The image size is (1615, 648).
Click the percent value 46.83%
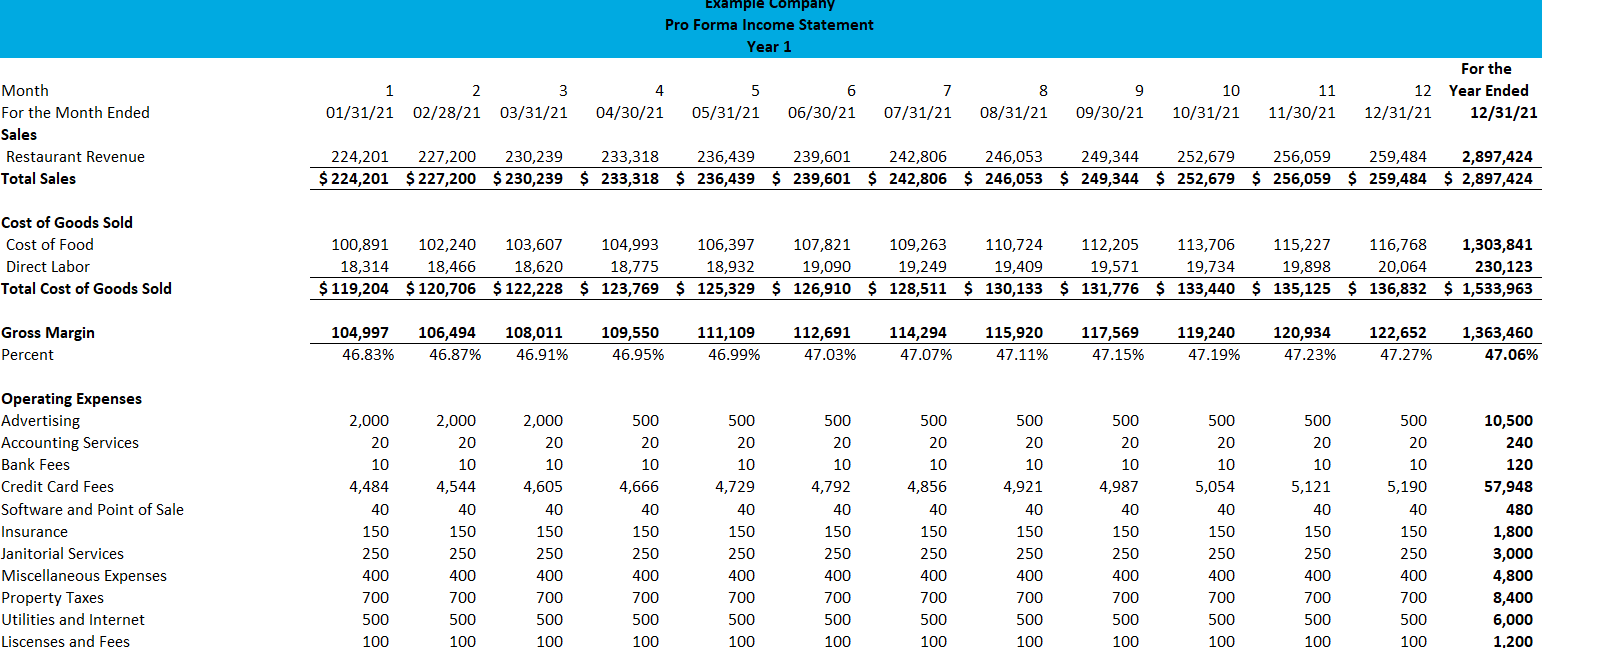(x=368, y=355)
